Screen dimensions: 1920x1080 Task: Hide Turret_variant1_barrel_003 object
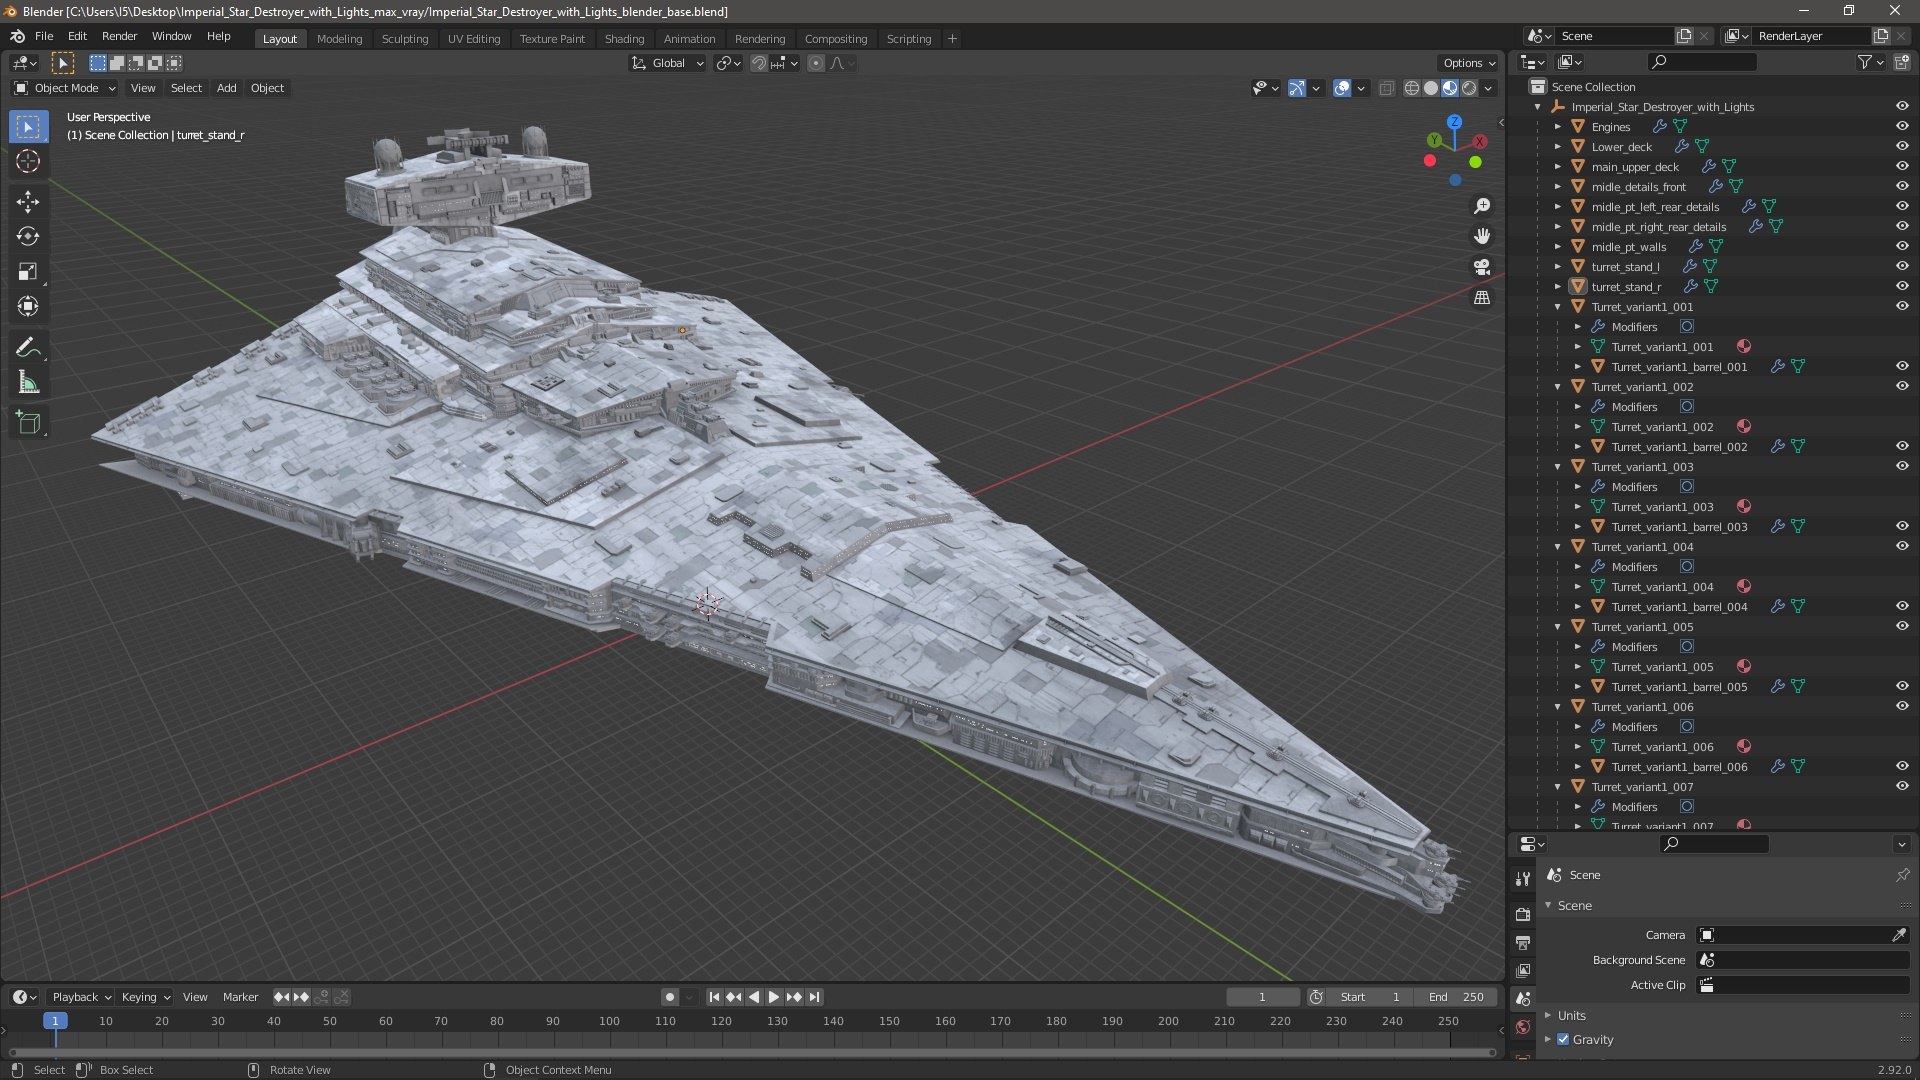[x=1902, y=527]
